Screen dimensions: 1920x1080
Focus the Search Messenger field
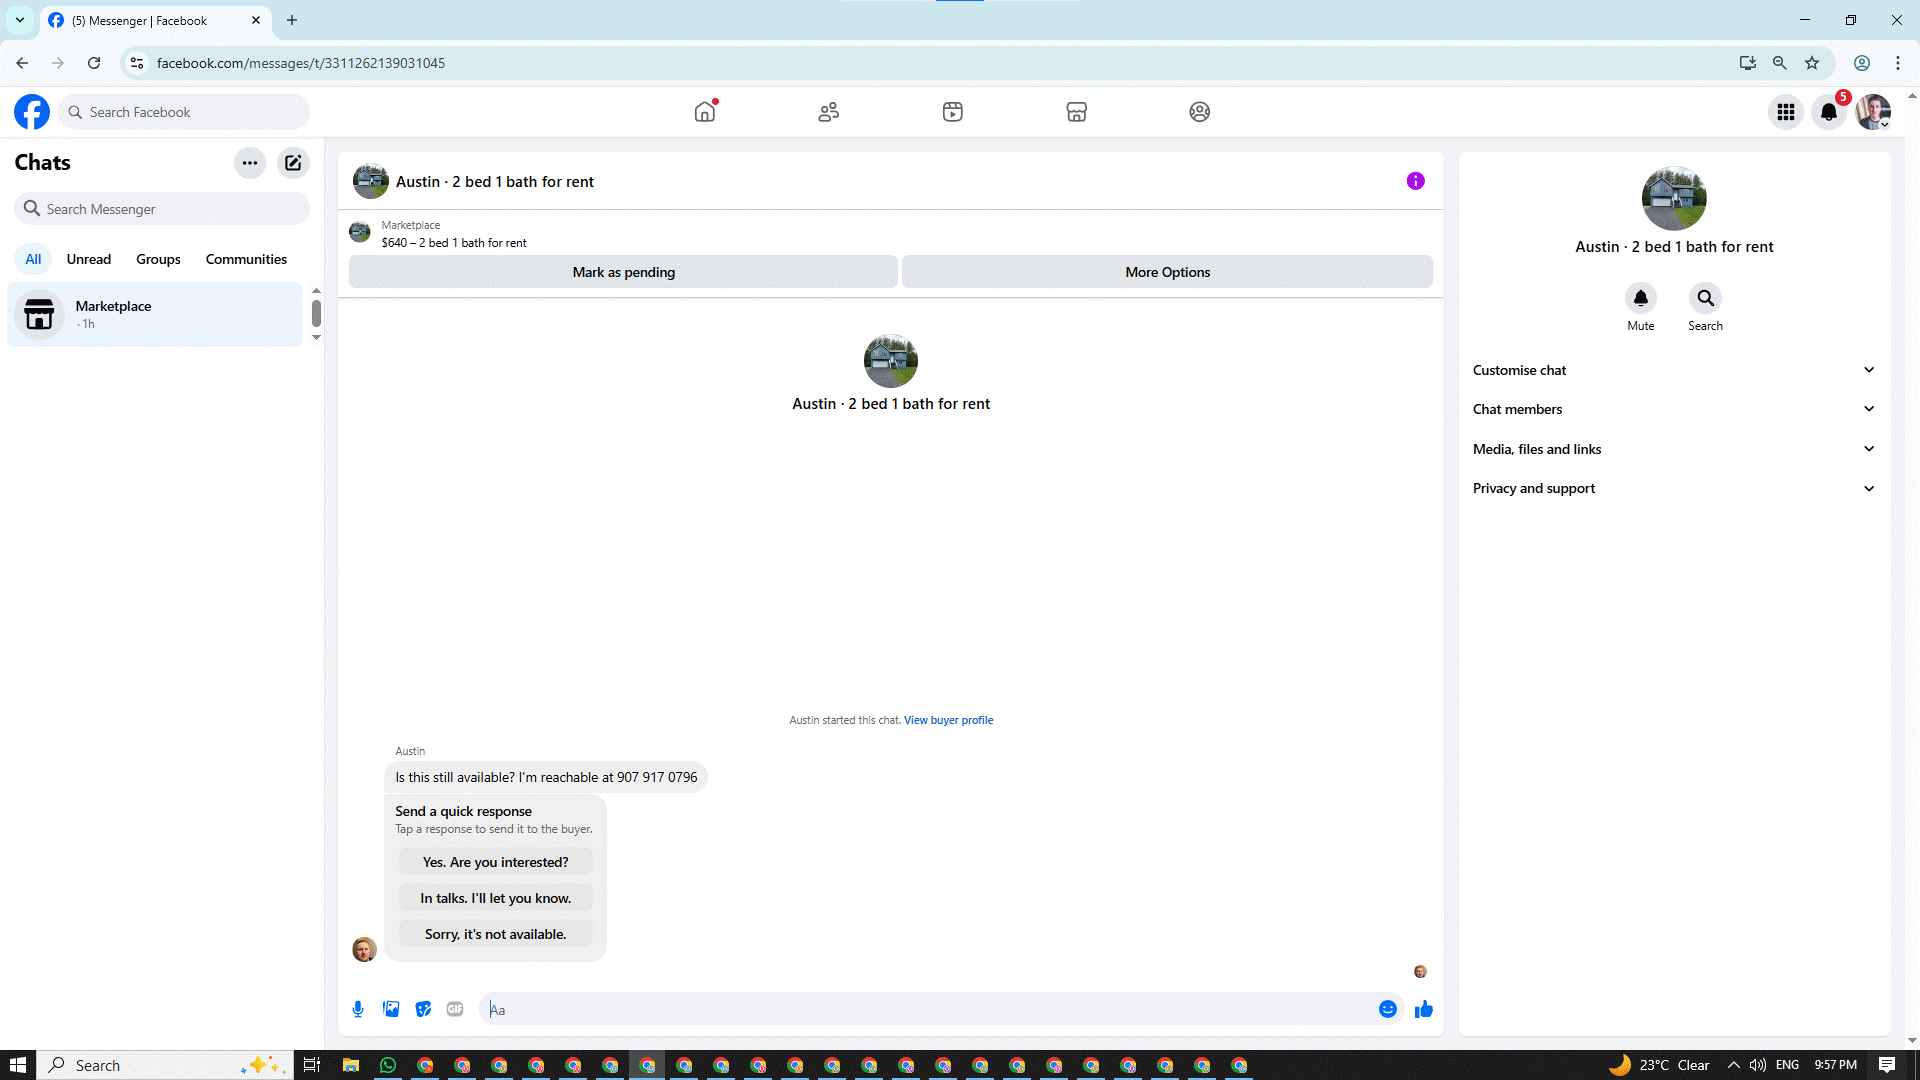(162, 209)
